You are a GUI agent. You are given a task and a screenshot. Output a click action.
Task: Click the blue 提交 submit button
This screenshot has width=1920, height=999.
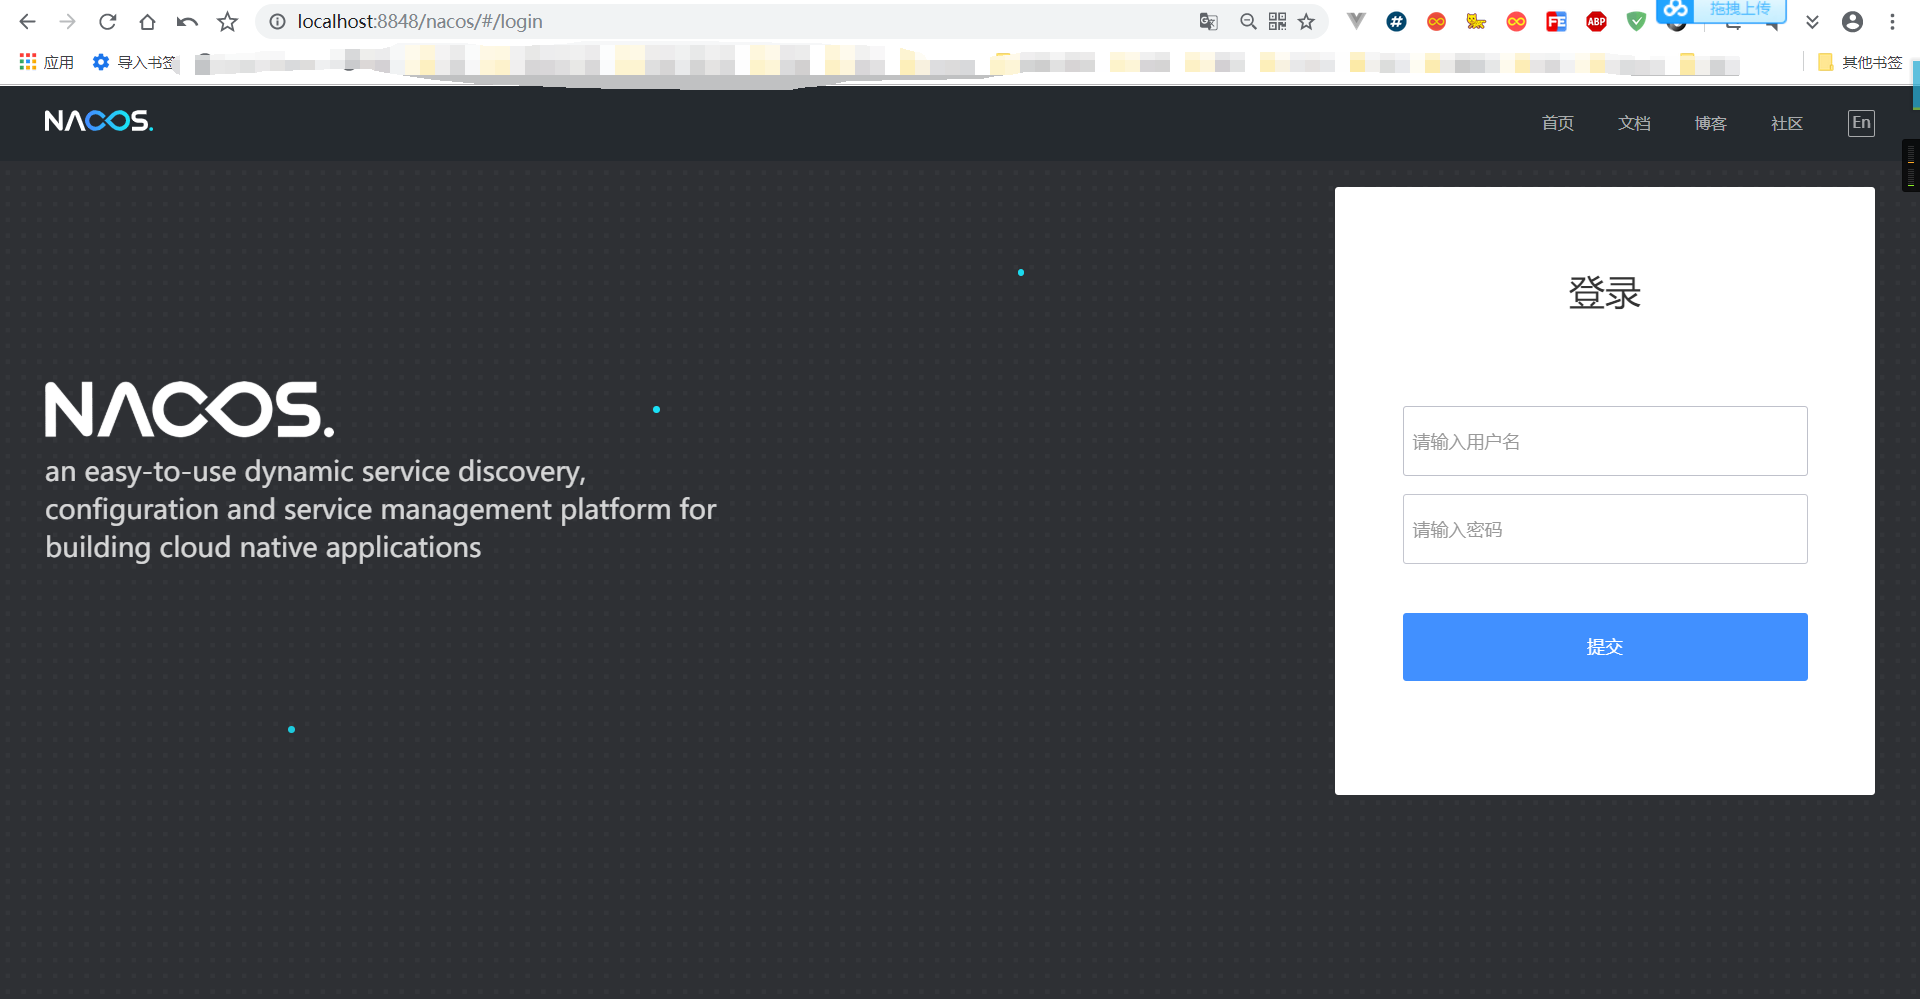tap(1605, 647)
